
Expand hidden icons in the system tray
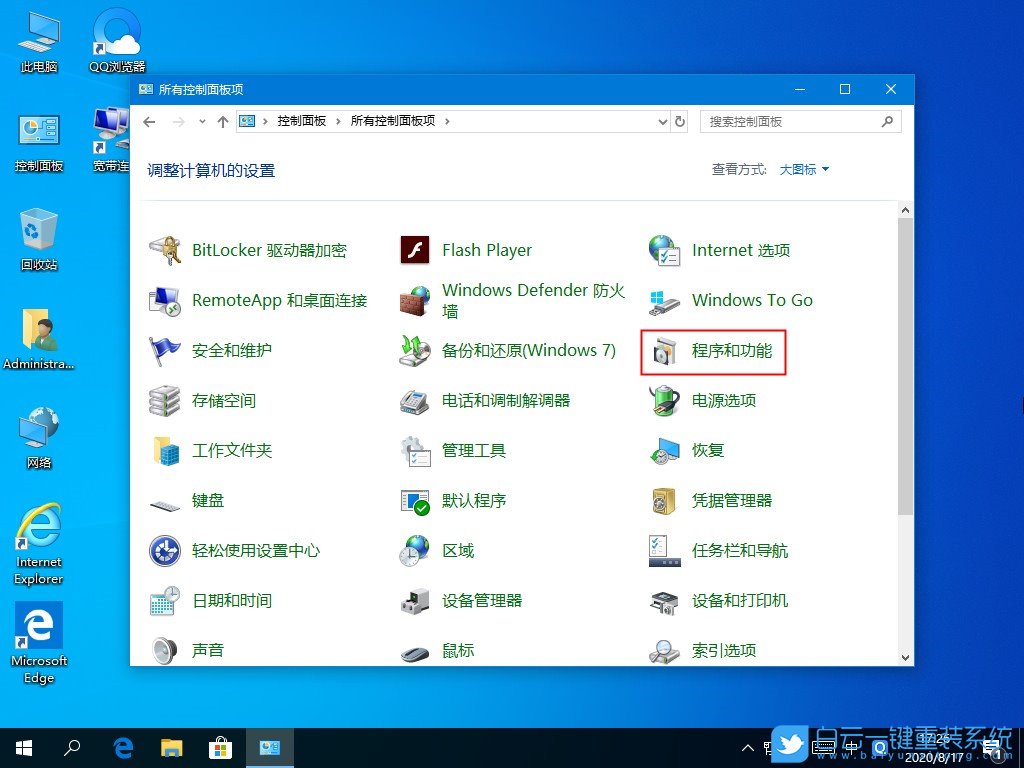747,747
